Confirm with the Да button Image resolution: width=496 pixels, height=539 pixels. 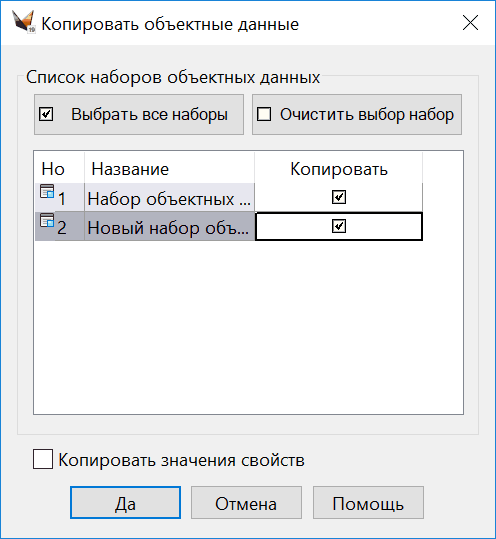125,503
